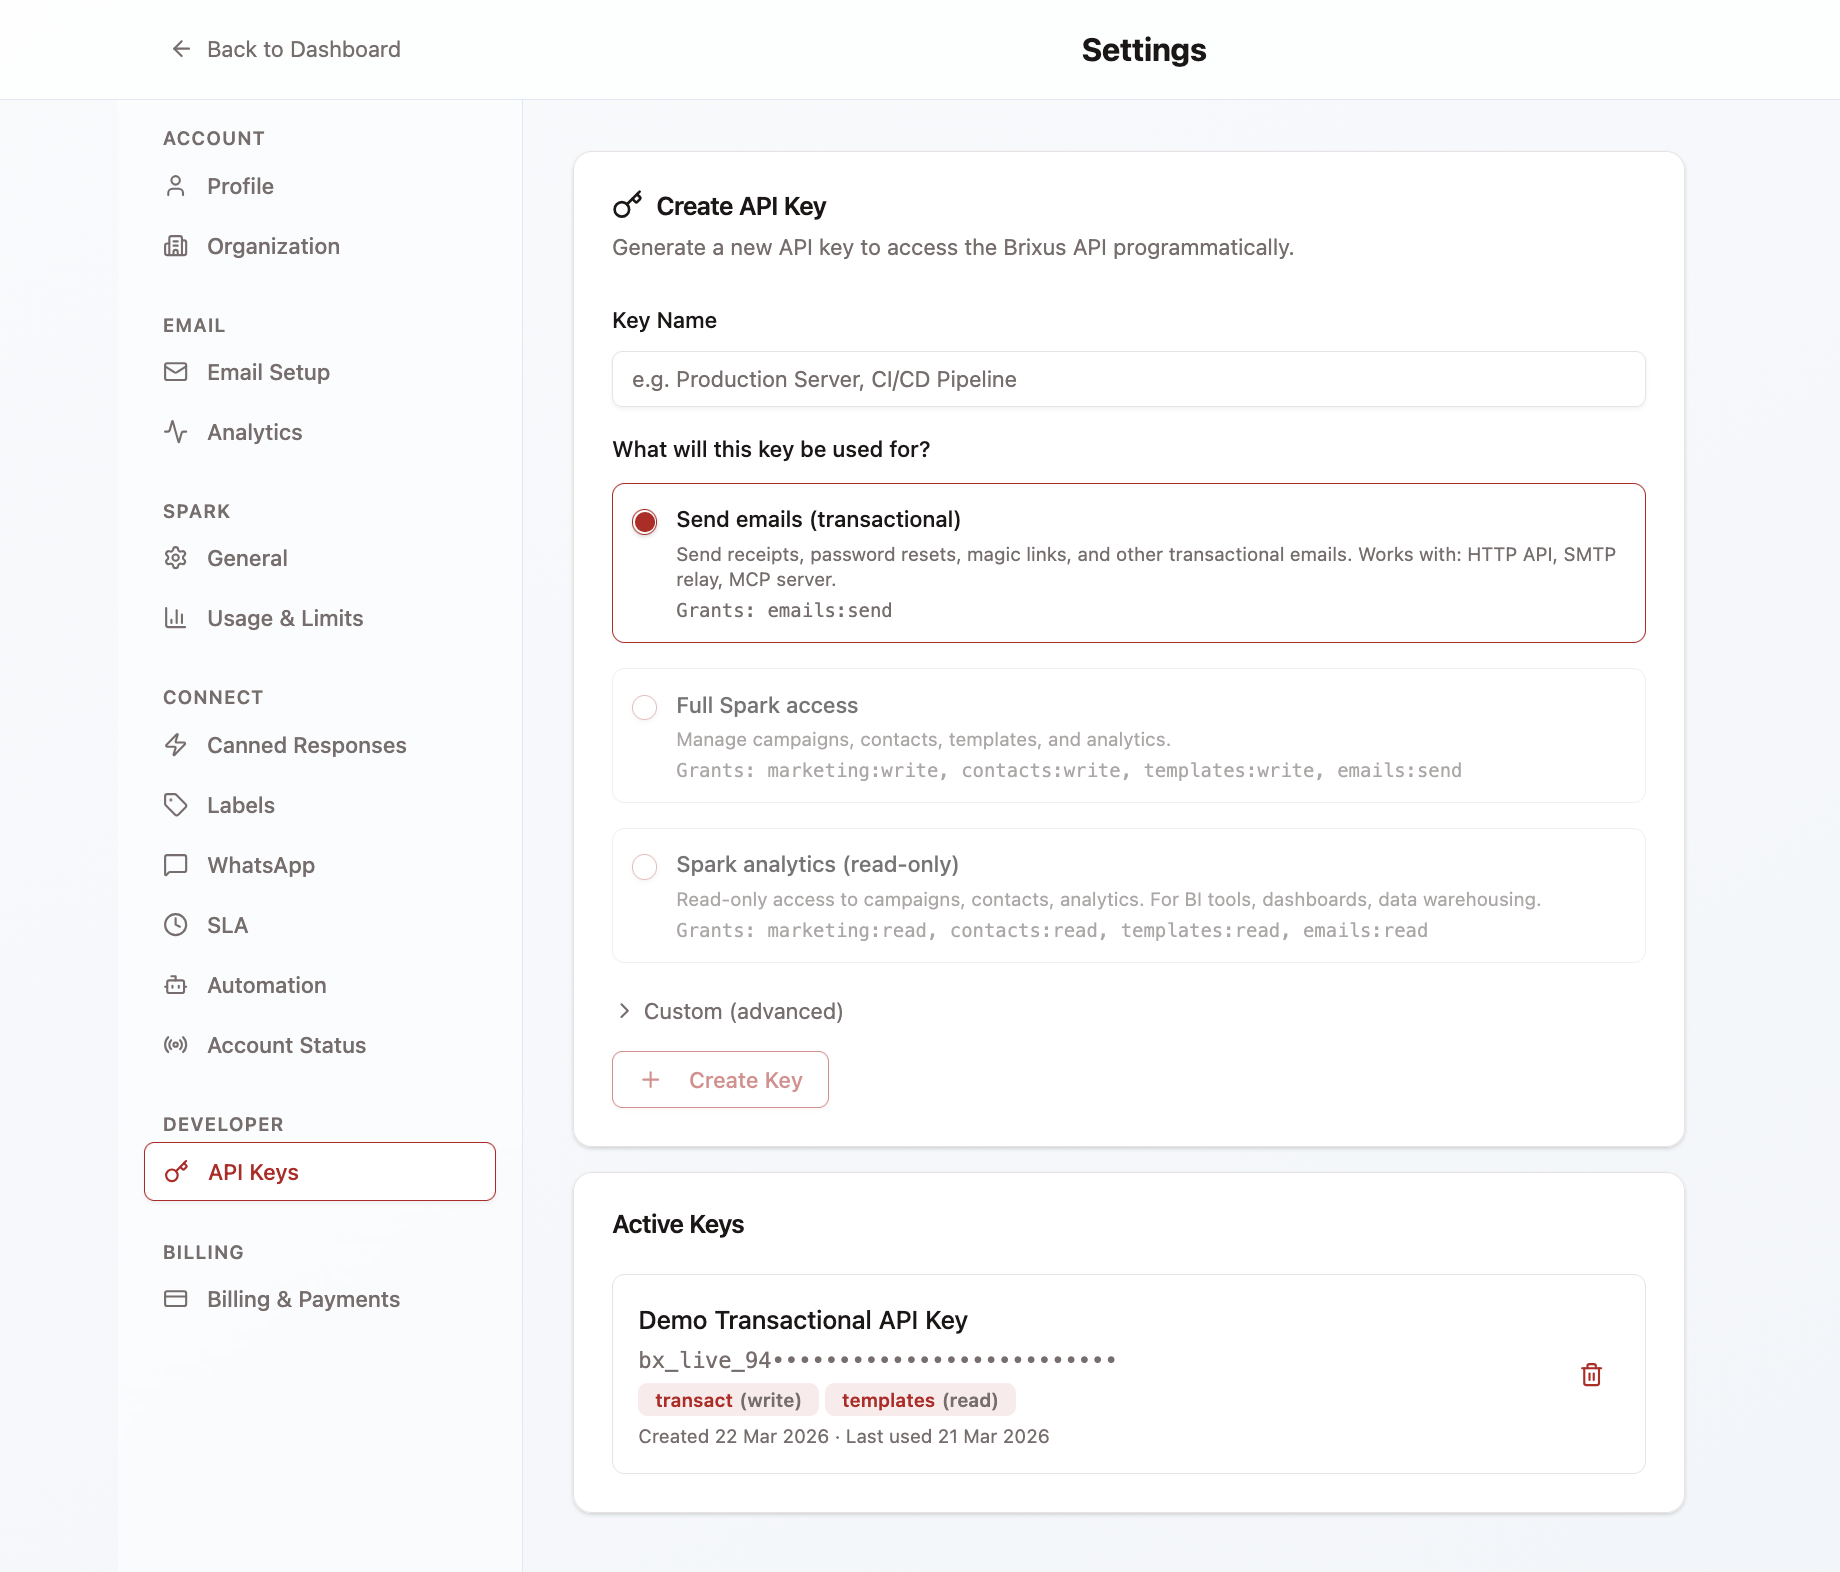Expand the Custom (advanced) section
The image size is (1840, 1572).
[730, 1011]
